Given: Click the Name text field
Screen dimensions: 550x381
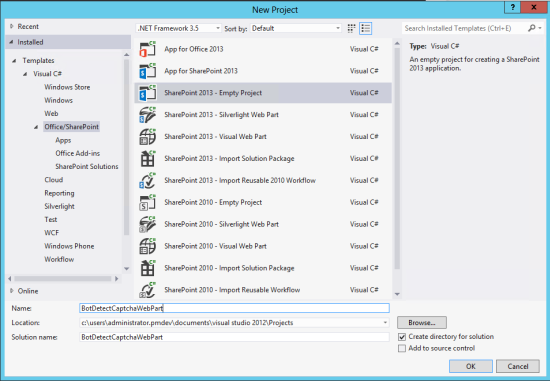Looking at the screenshot, I should coord(234,308).
